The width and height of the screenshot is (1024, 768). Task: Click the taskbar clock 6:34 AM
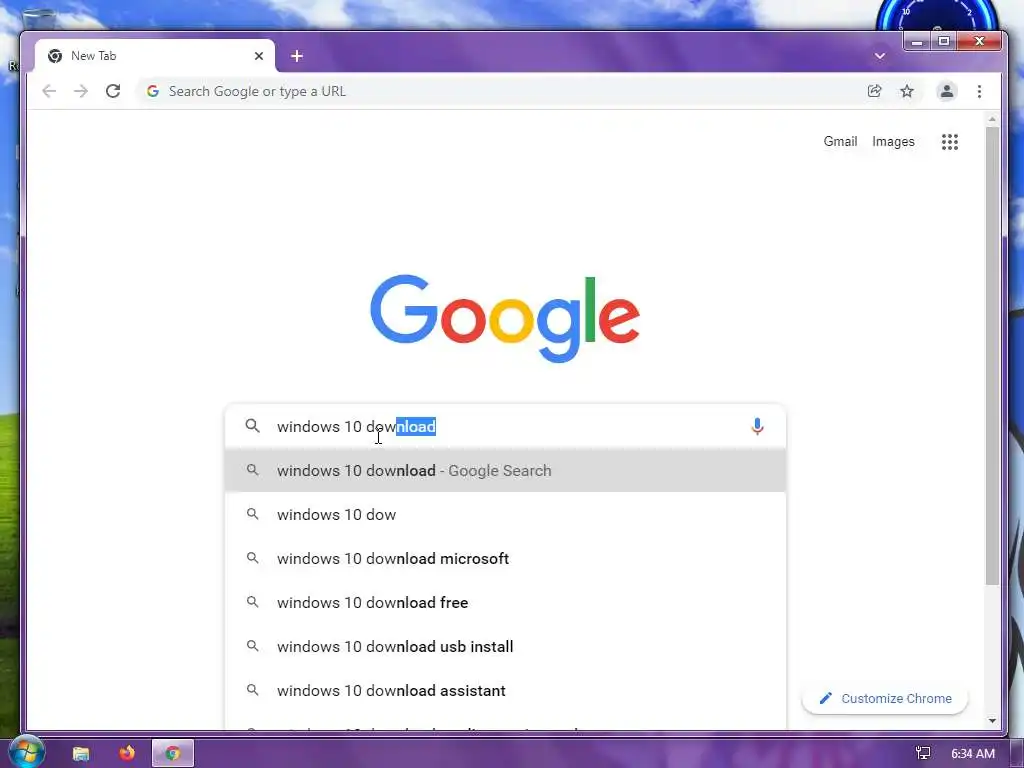pyautogui.click(x=972, y=754)
